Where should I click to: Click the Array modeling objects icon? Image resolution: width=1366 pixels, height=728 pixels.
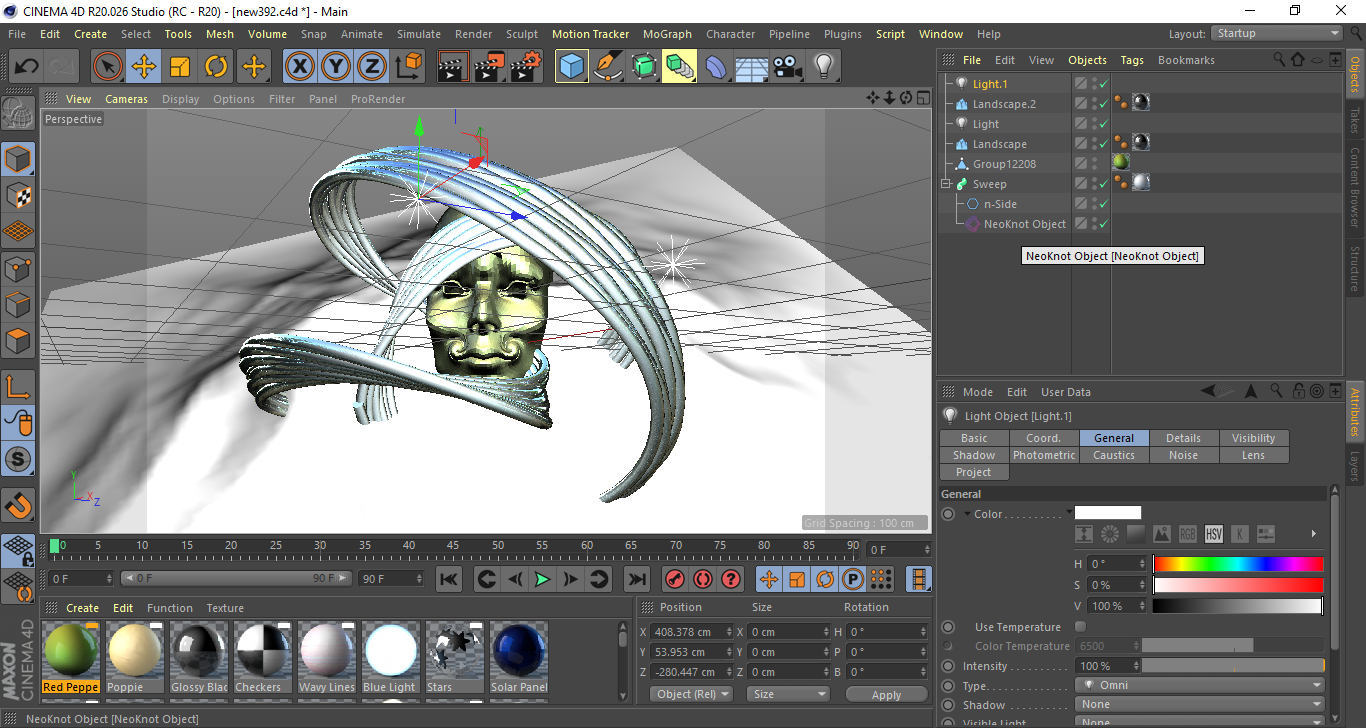(680, 67)
